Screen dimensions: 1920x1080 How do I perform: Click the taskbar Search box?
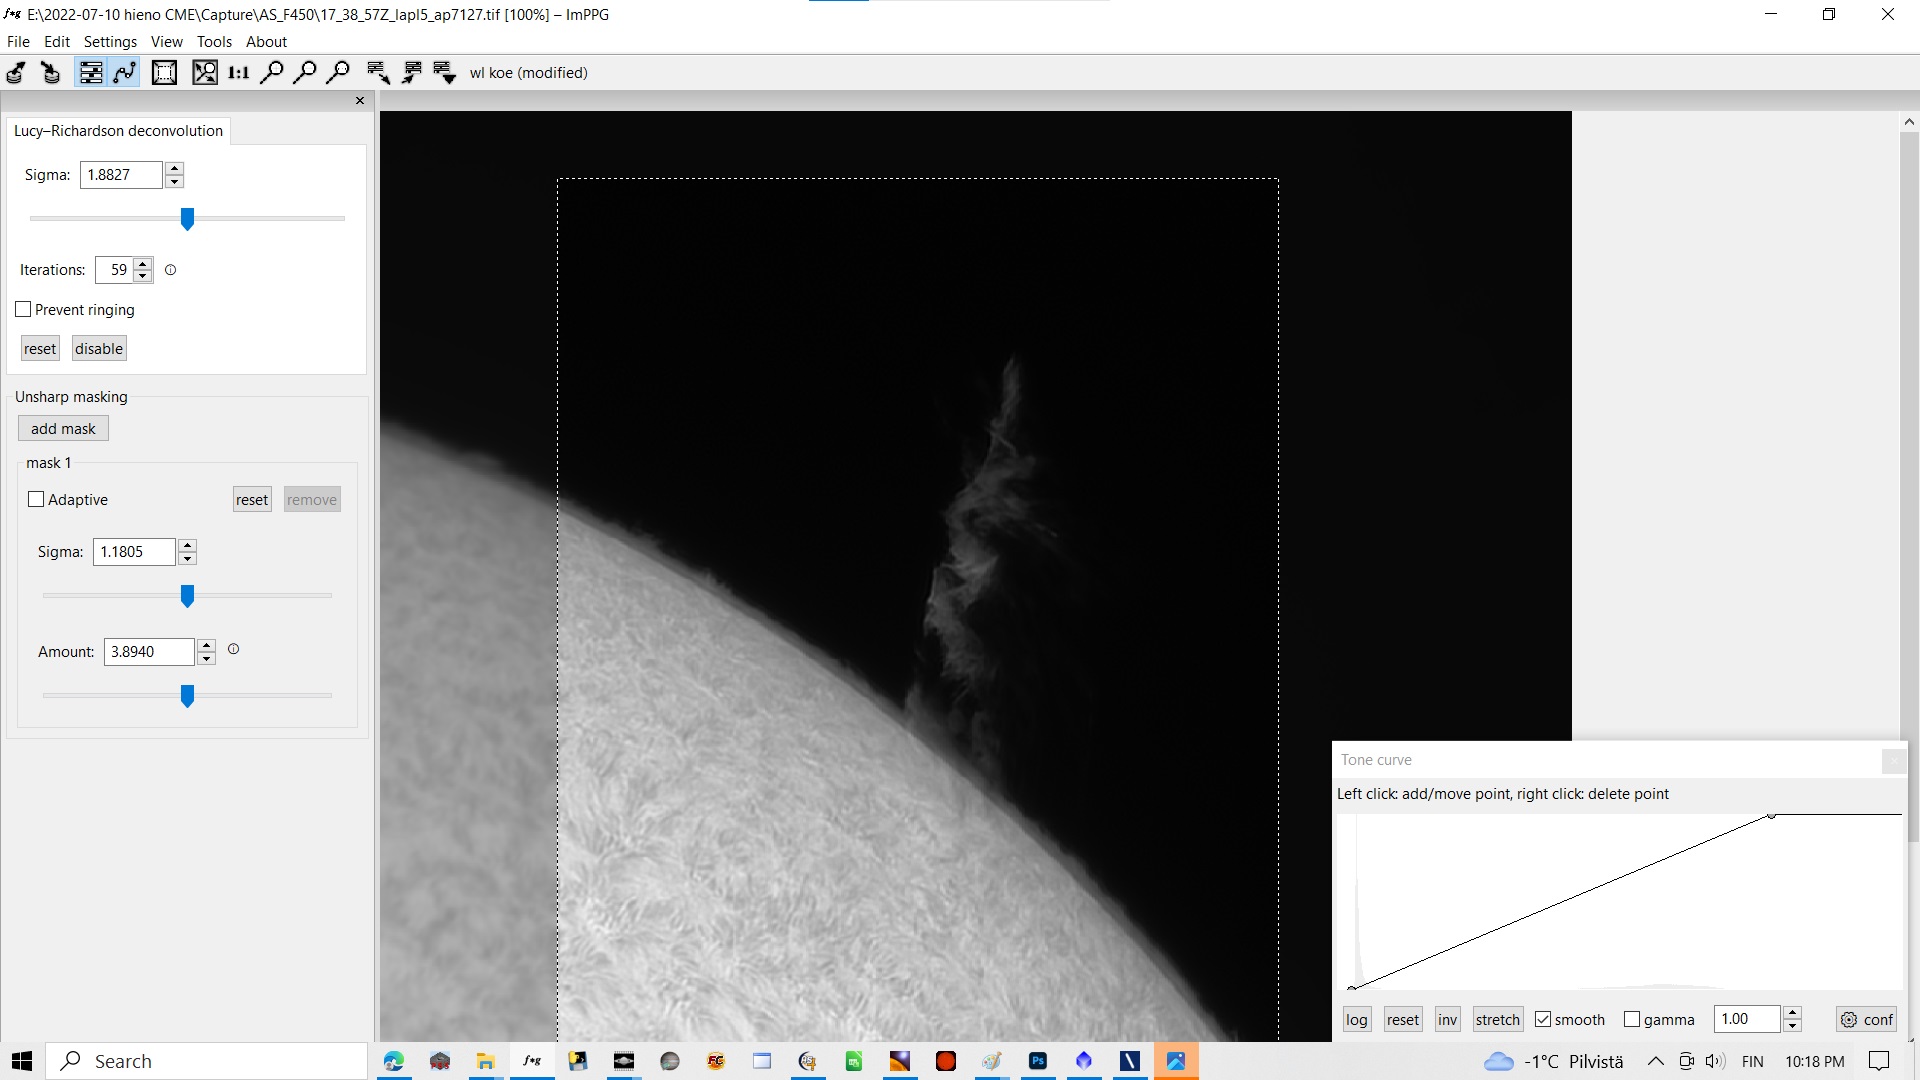(x=206, y=1061)
